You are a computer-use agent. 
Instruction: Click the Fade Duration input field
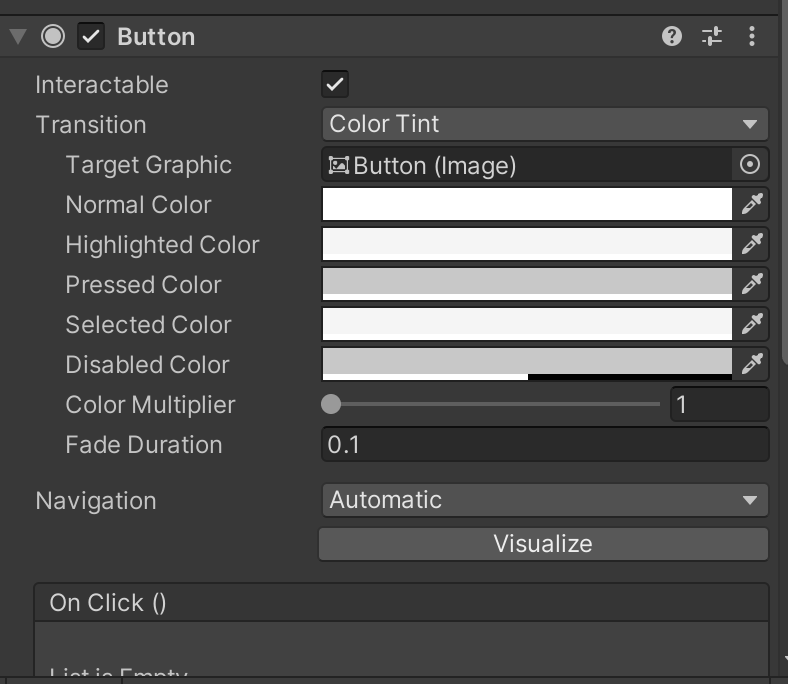pos(545,445)
